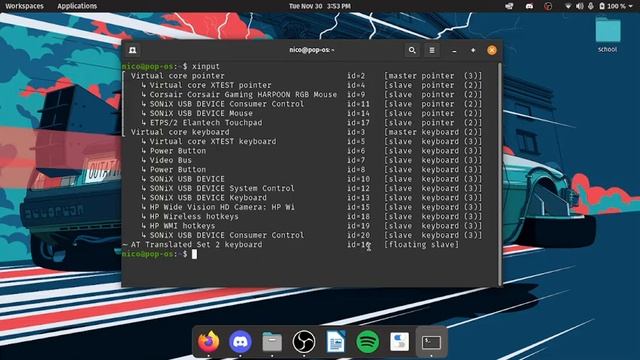640x360 pixels.
Task: Click 'HP Wide Vision HD Camera' row
Action: 222,207
